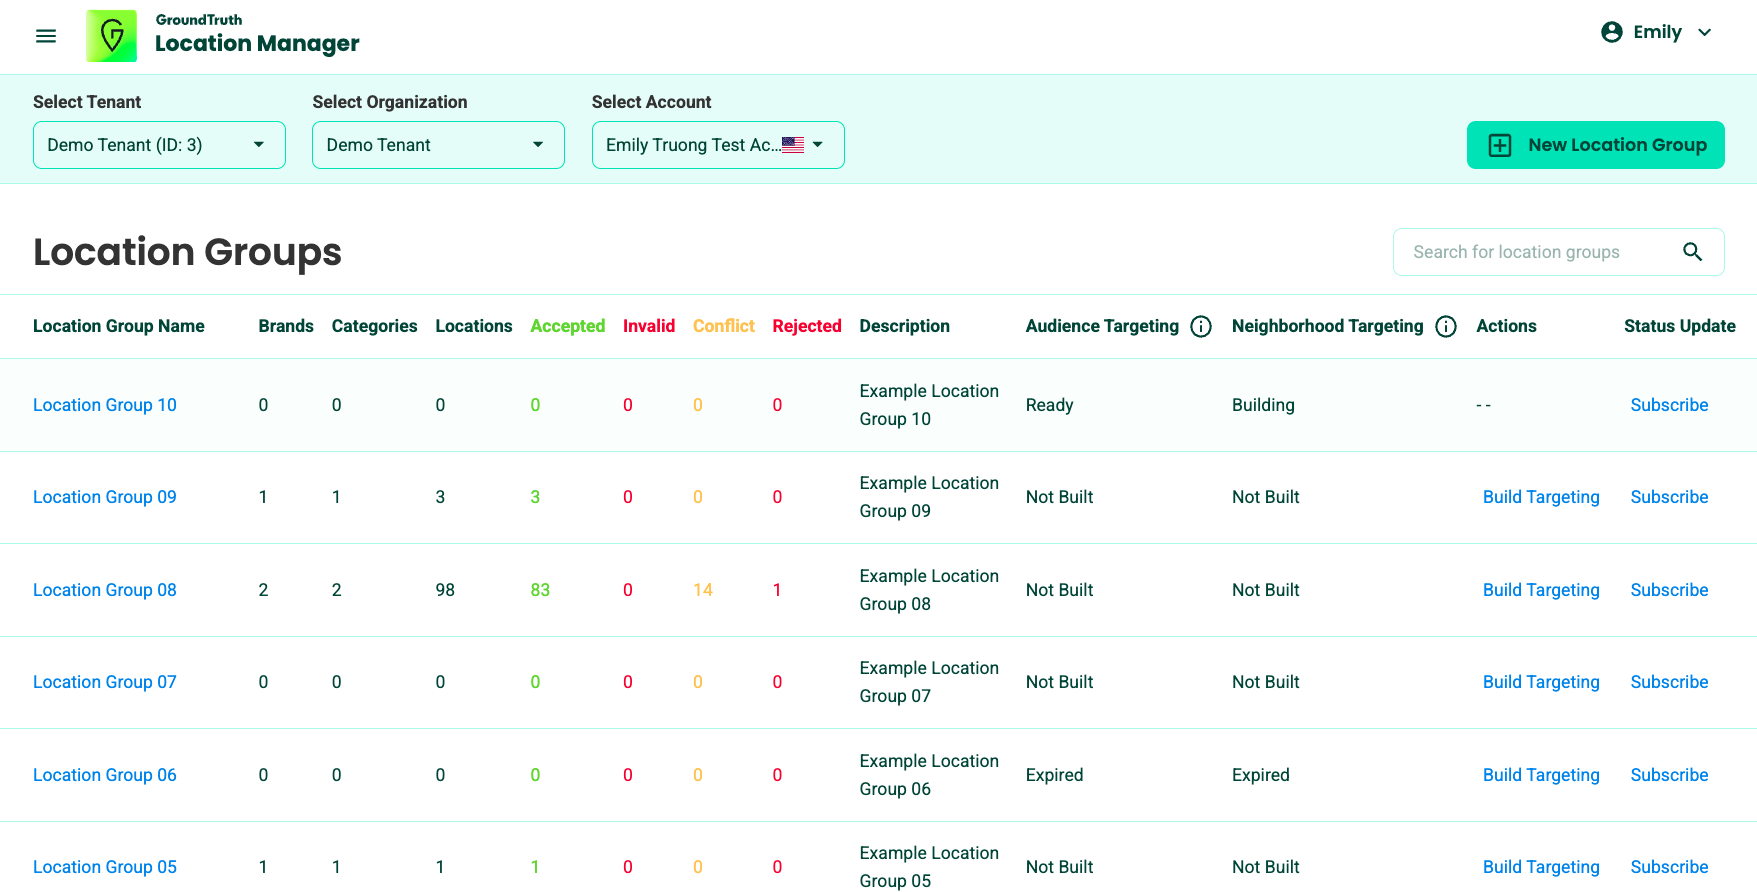Click the Location Group Name column header
Screen dimensions: 1757x892
tap(119, 326)
